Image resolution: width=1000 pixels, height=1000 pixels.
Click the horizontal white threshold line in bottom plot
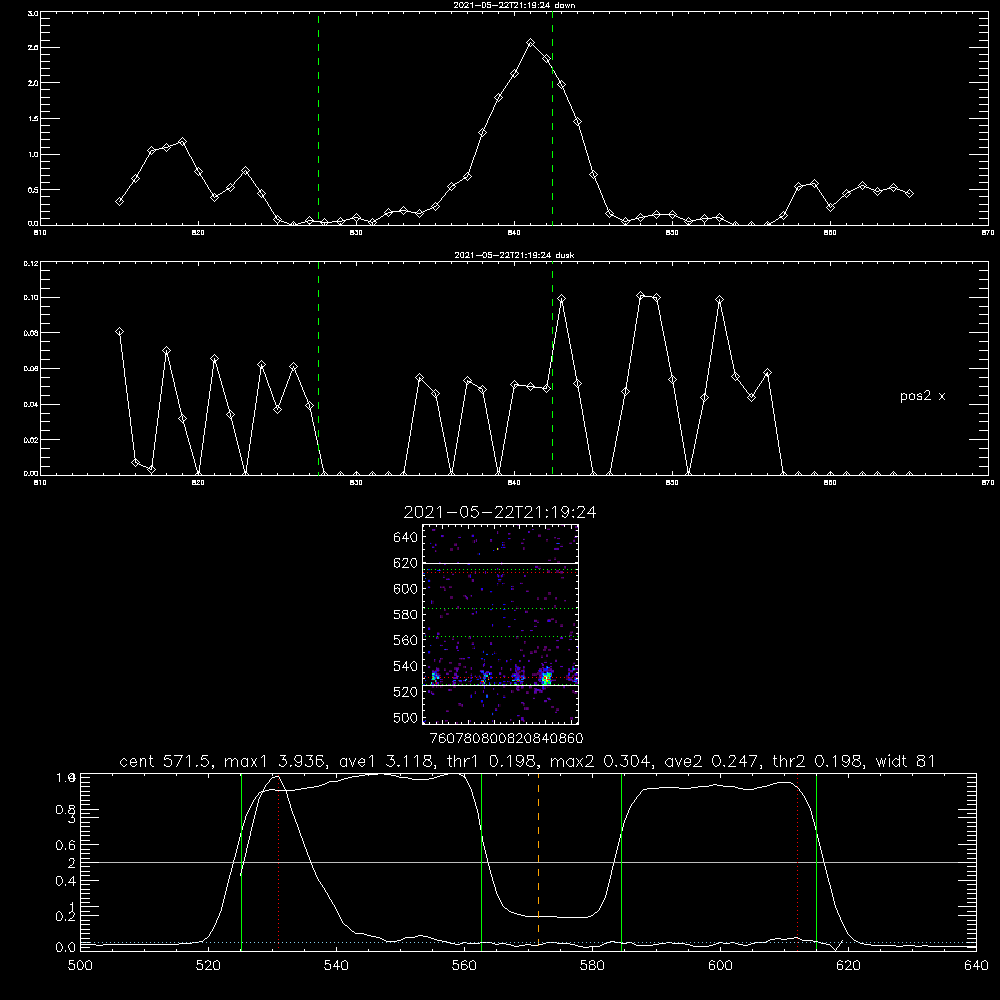click(x=528, y=862)
